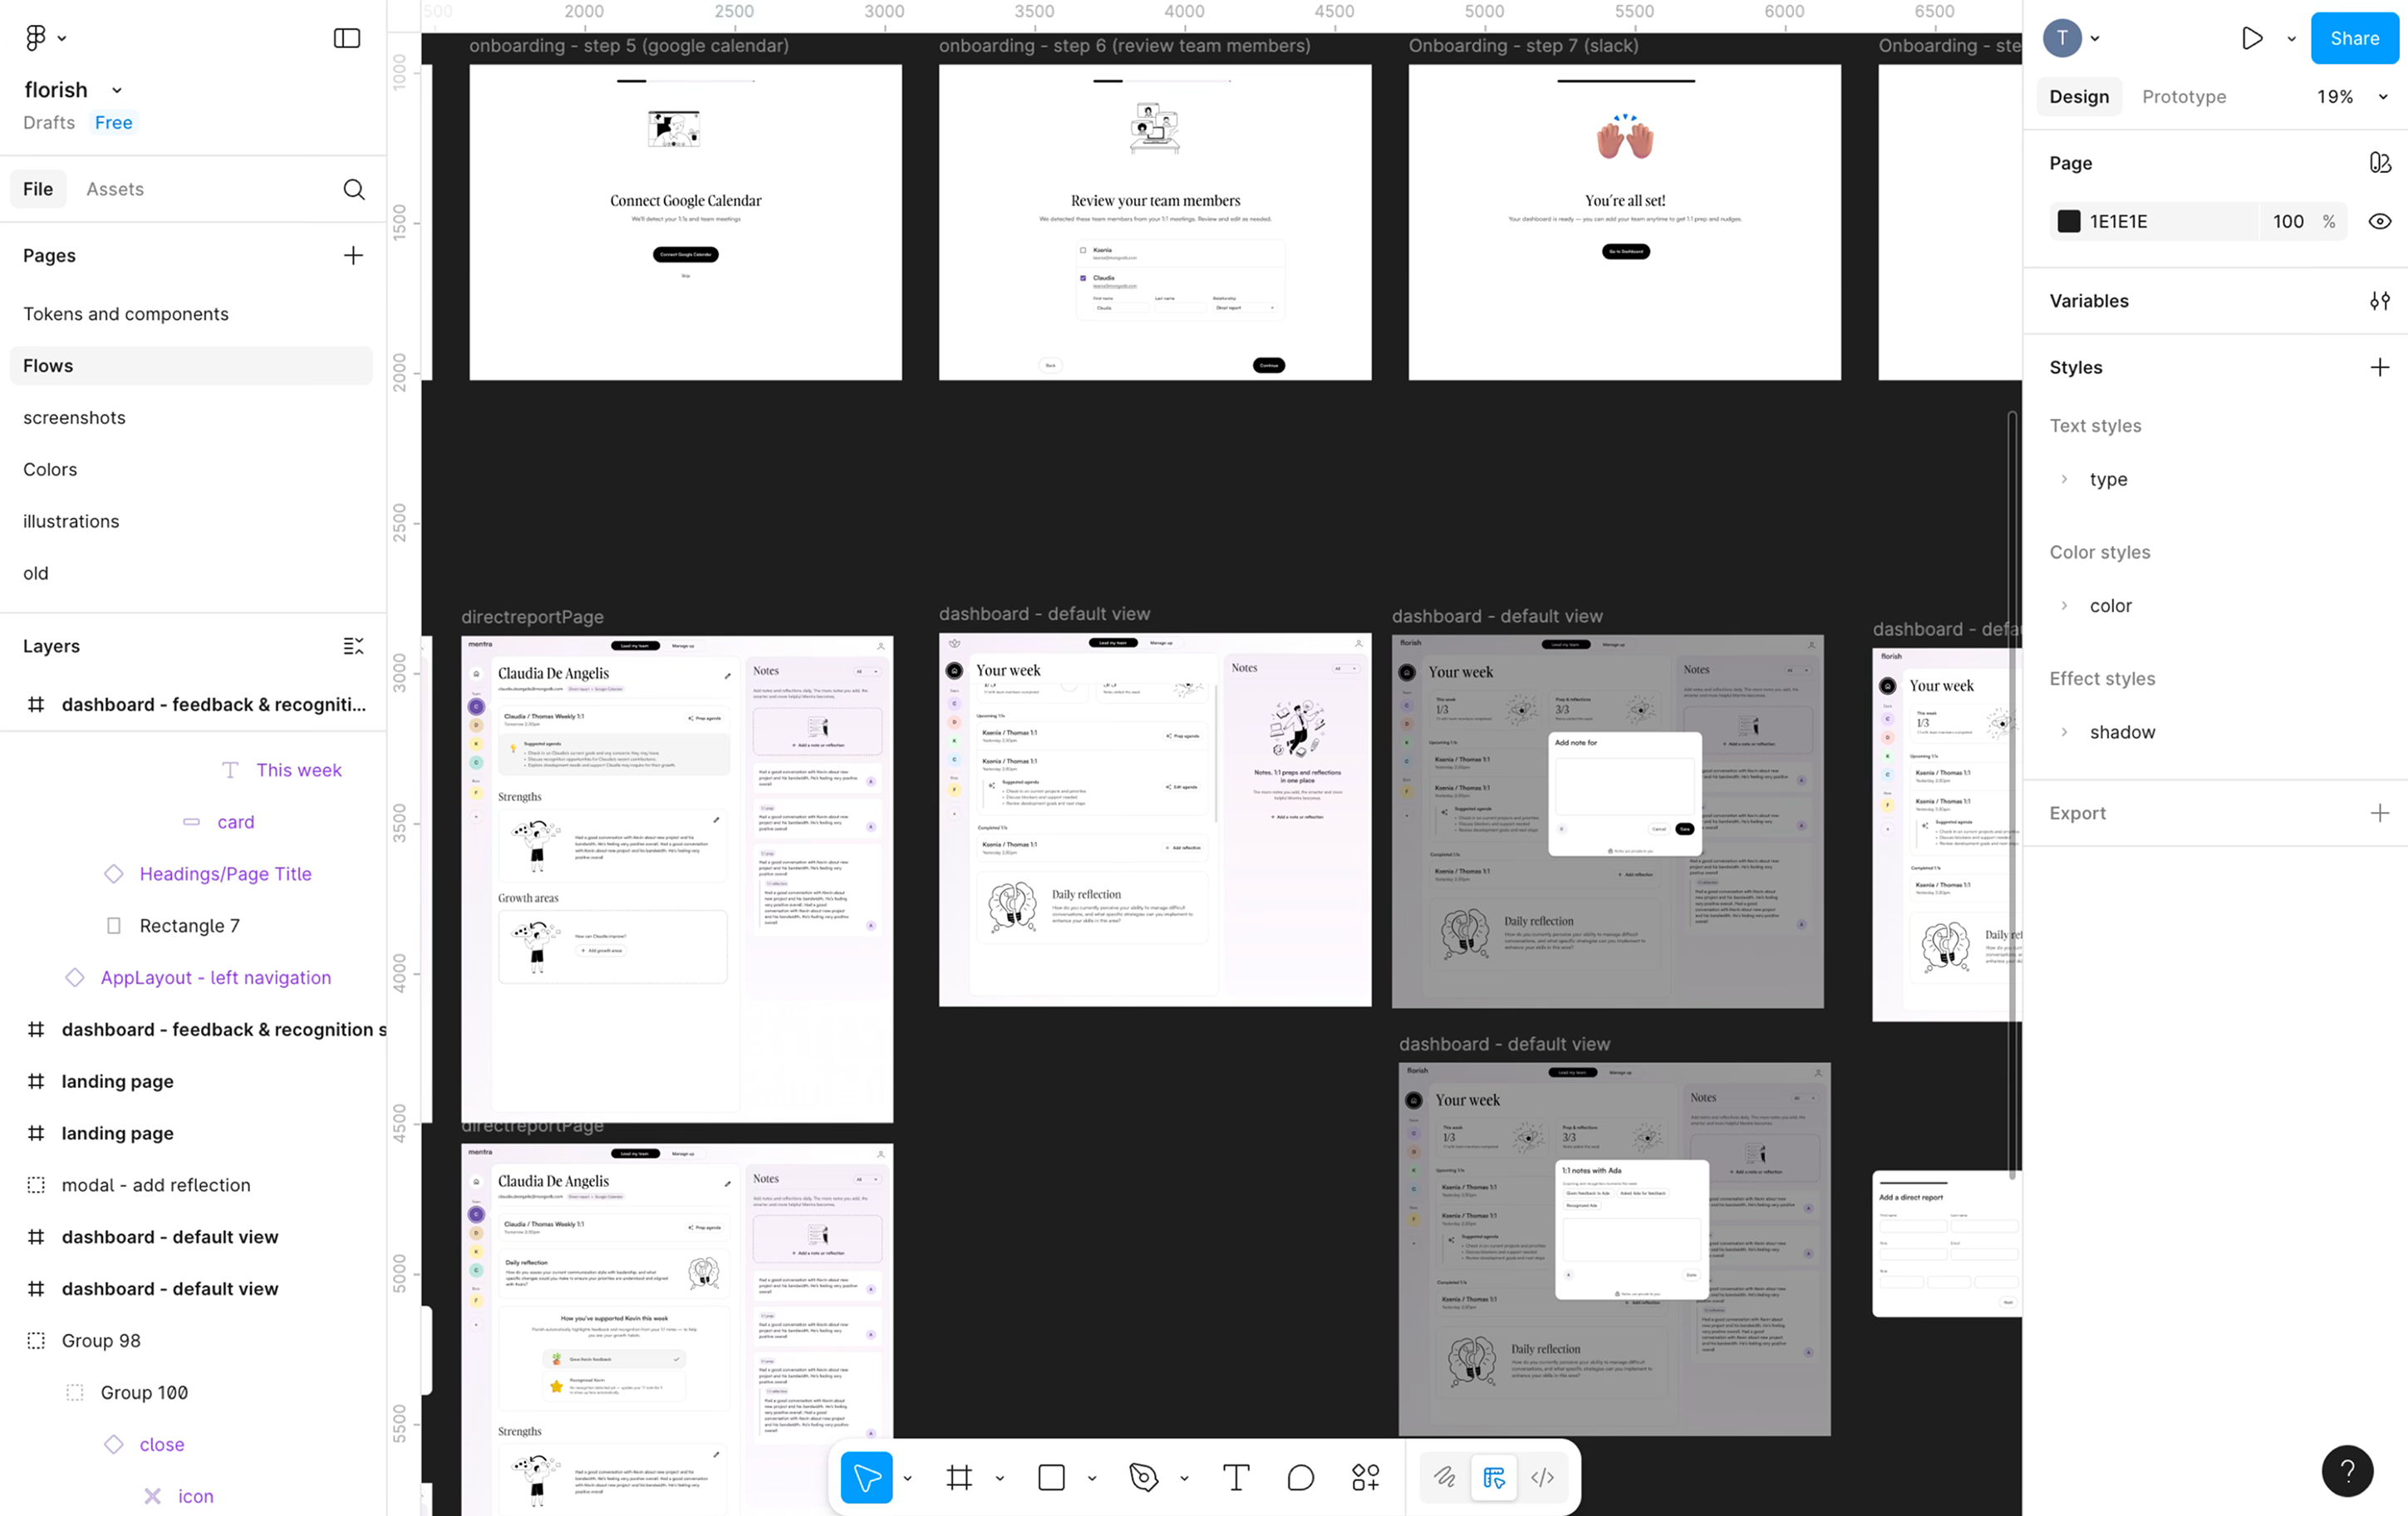Select the Rectangle shape tool
The image size is (2408, 1516).
pos(1051,1477)
